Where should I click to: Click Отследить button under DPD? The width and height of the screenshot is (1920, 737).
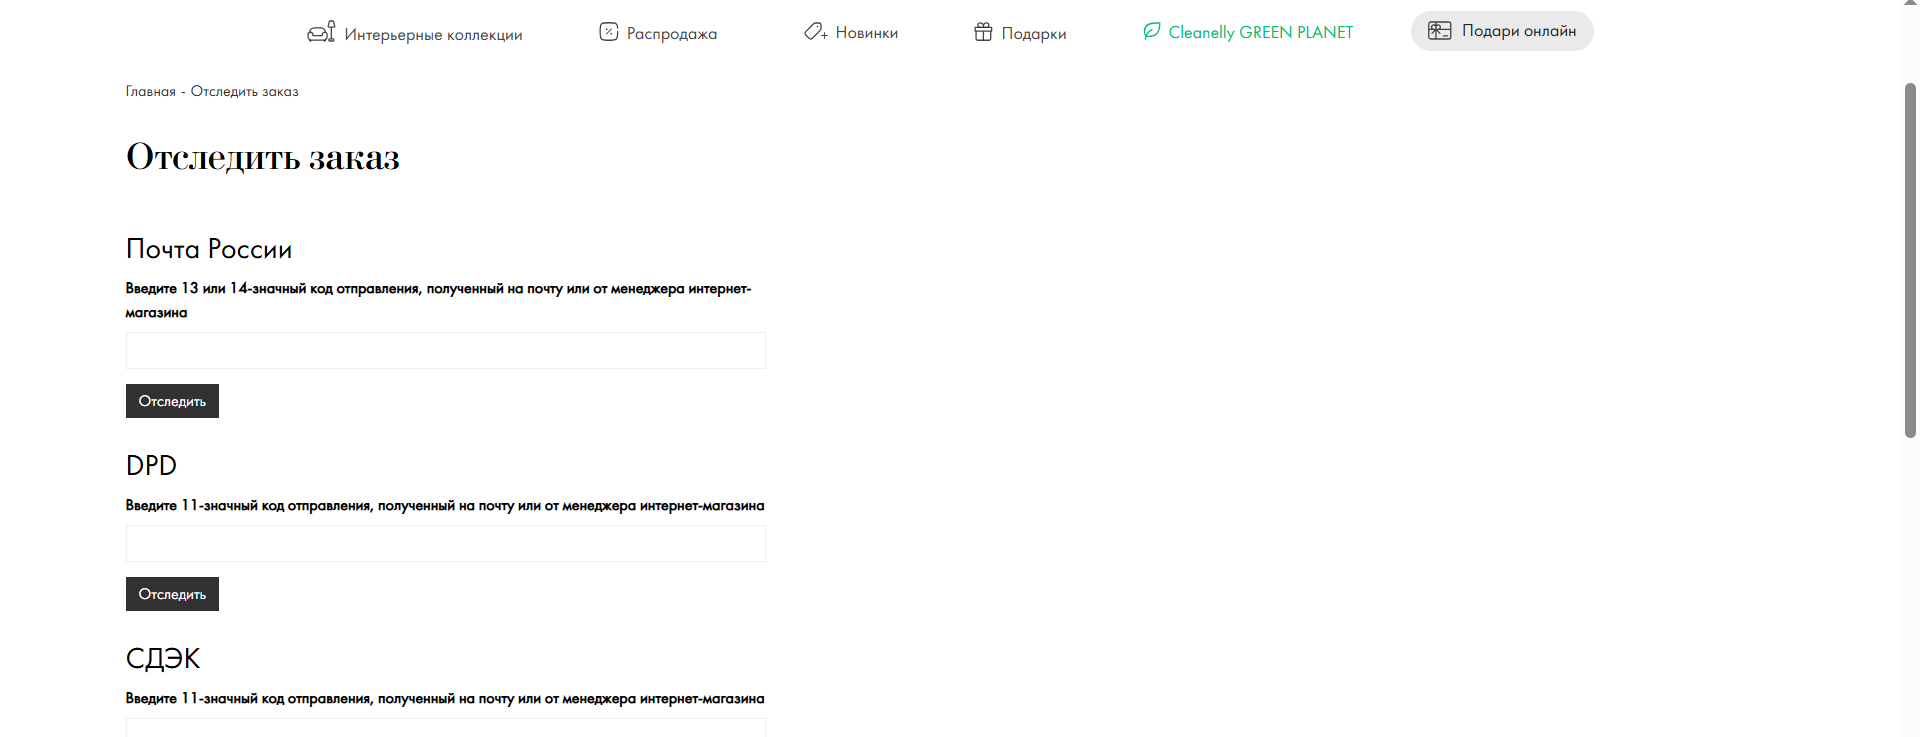(172, 594)
